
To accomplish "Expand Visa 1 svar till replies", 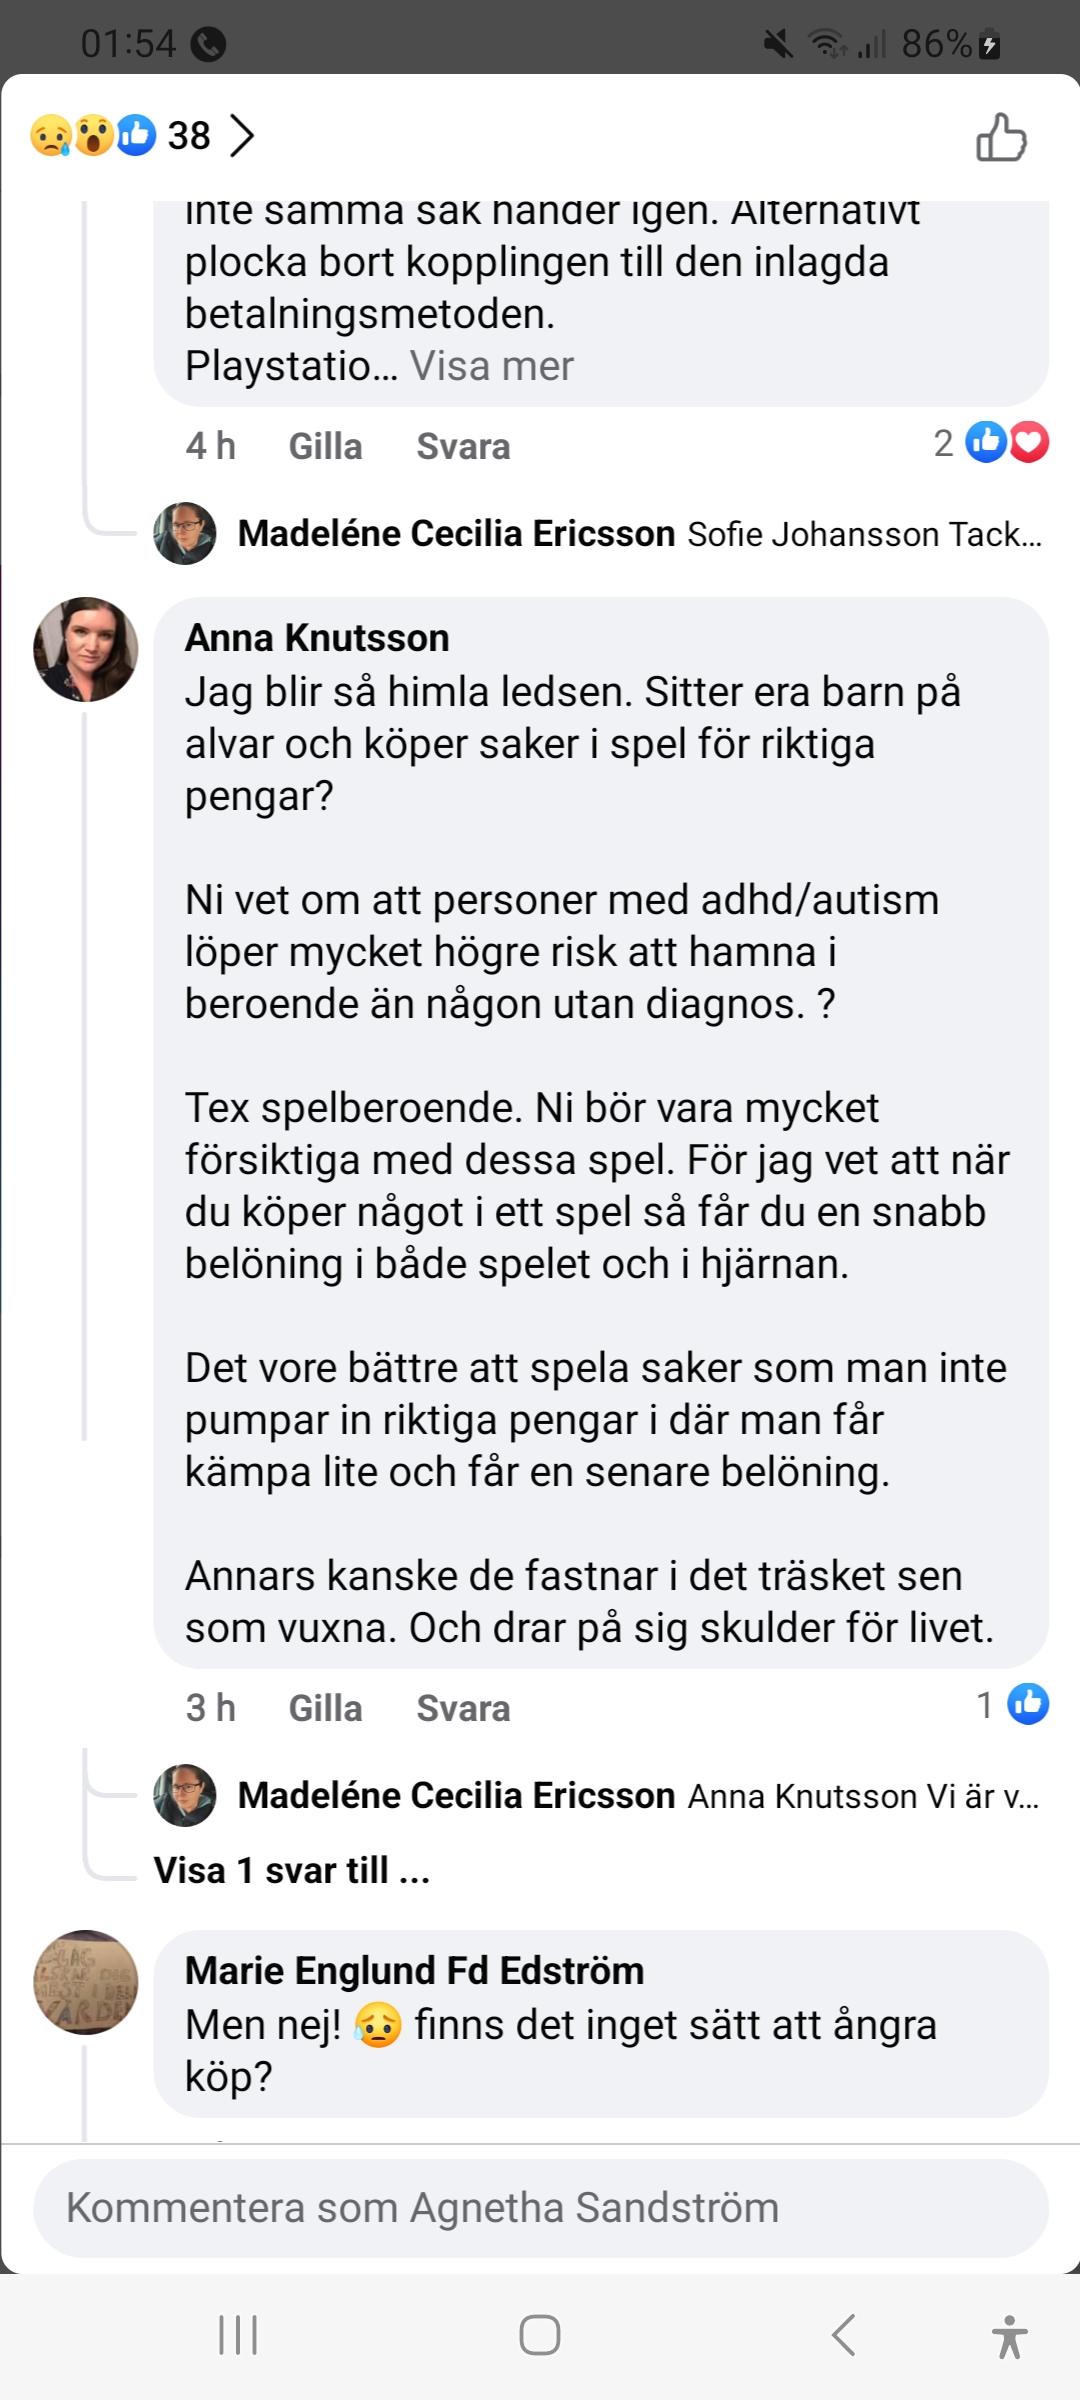I will [x=291, y=1870].
